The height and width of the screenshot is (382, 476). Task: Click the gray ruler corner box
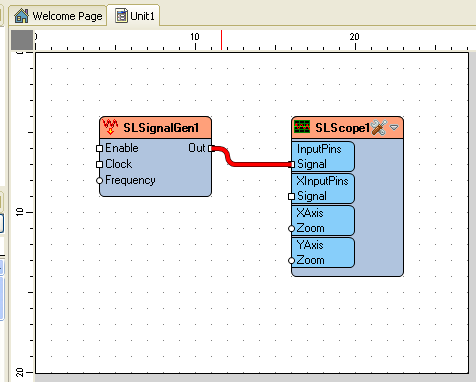22,40
